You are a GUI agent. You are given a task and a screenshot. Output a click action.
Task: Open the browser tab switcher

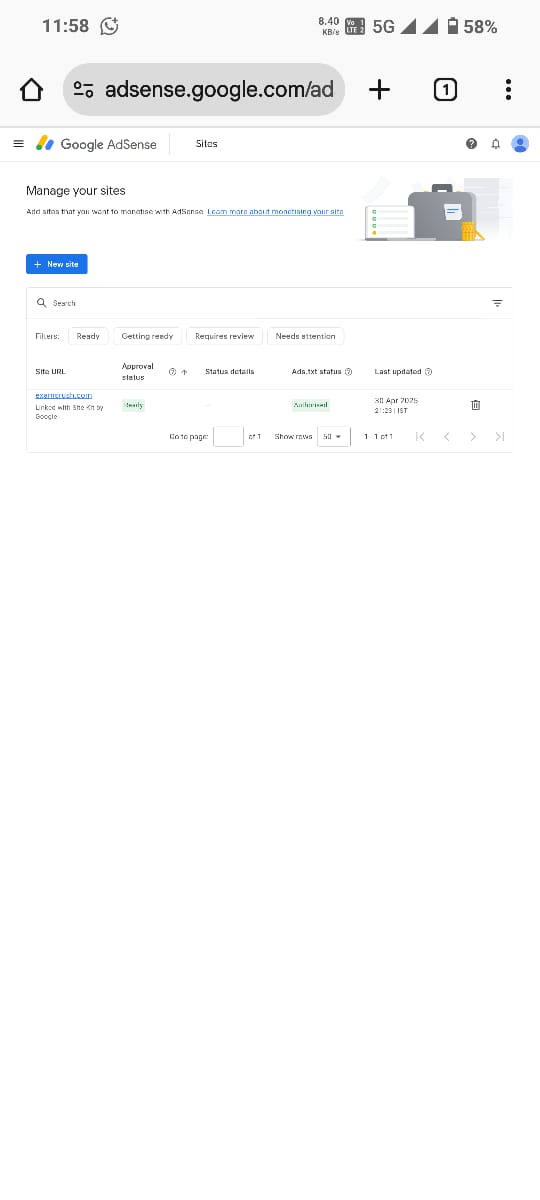click(445, 90)
